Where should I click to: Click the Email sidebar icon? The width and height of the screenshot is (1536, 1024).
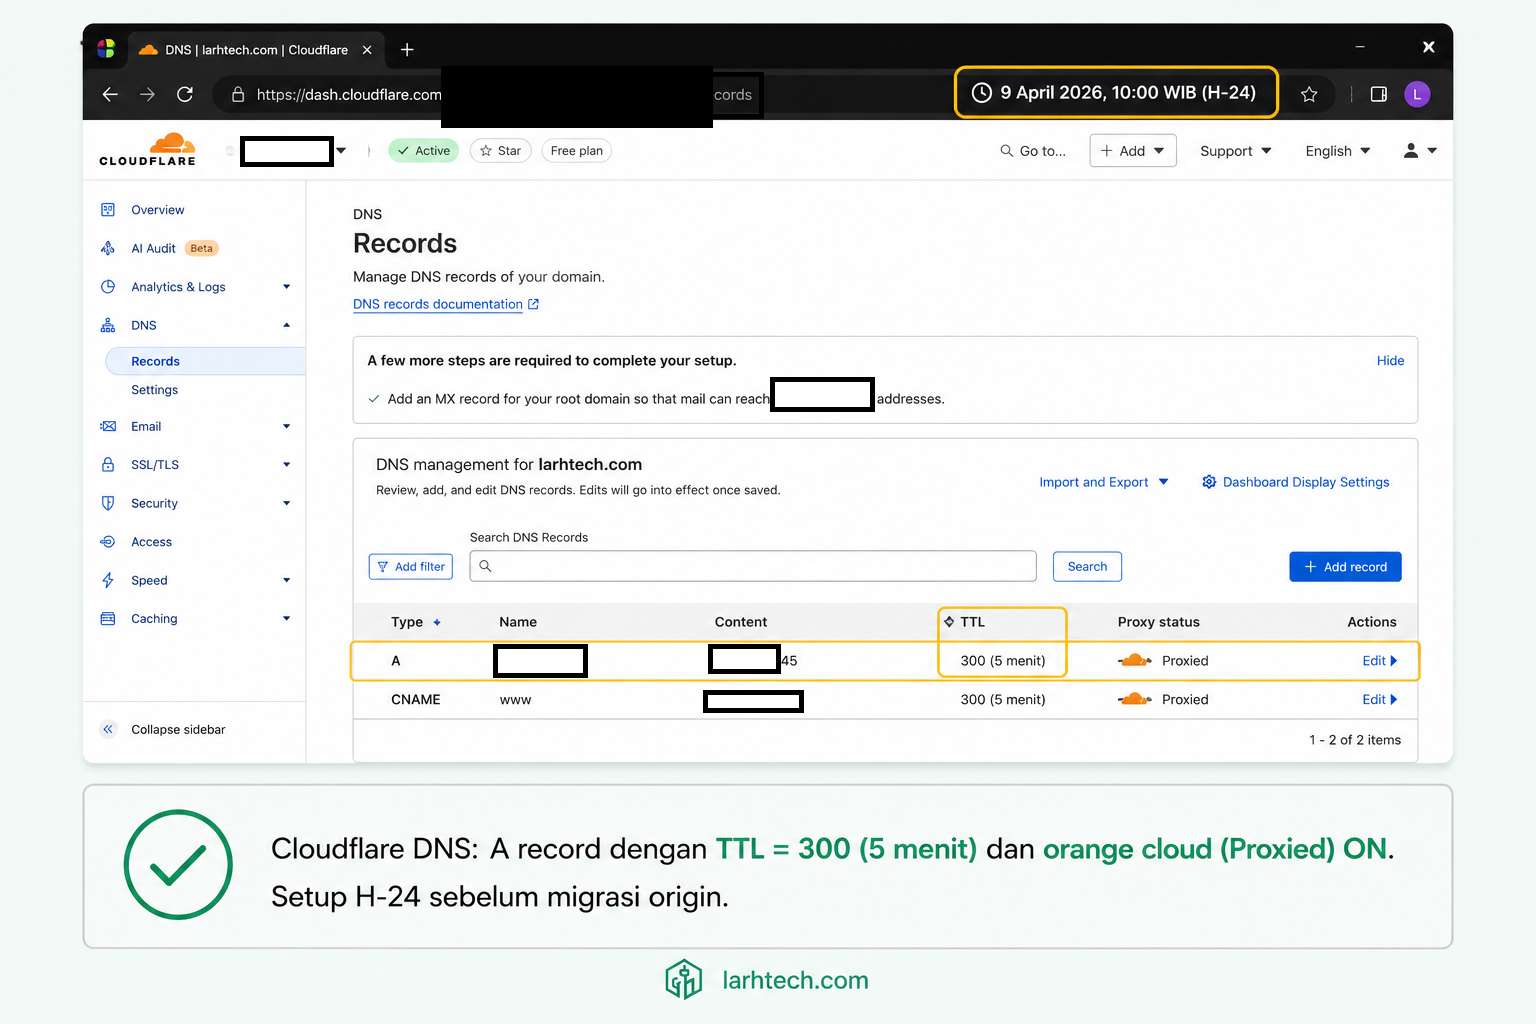pos(108,426)
